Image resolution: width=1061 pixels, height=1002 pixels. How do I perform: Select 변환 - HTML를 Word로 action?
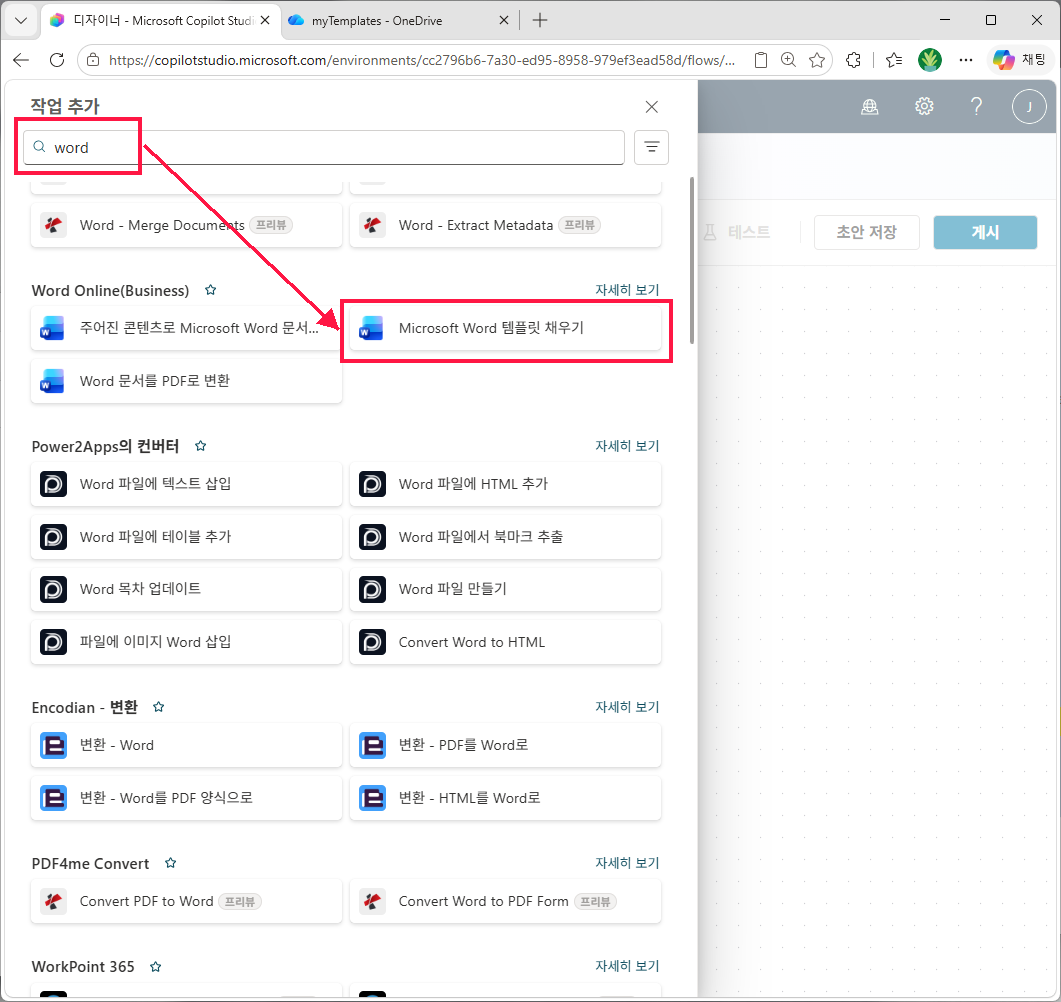point(505,798)
